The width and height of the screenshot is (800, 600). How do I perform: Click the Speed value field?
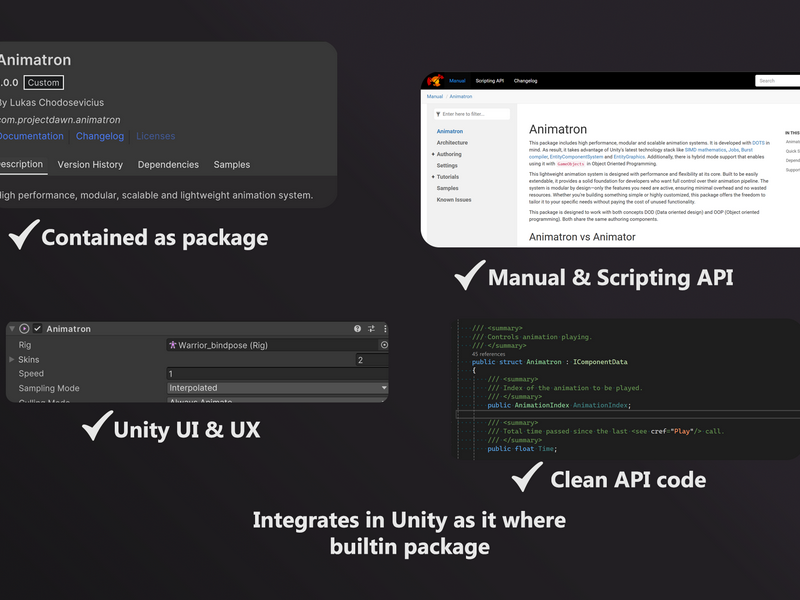point(278,373)
